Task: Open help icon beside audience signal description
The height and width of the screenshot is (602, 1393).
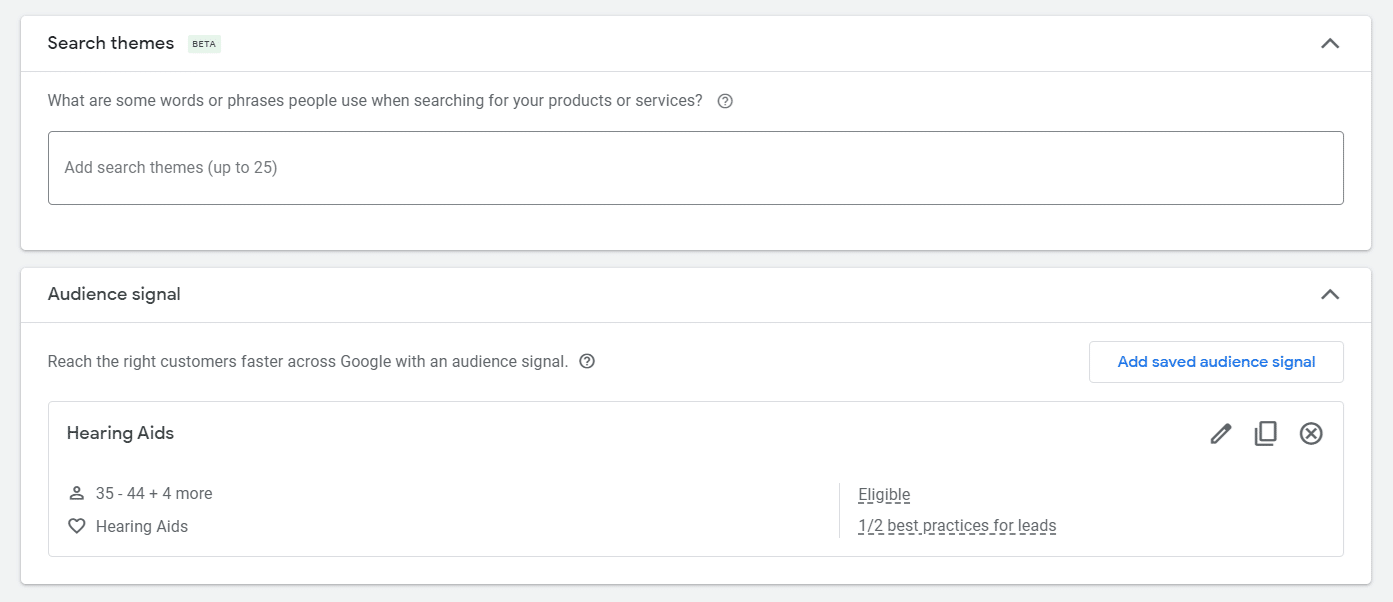Action: (587, 362)
